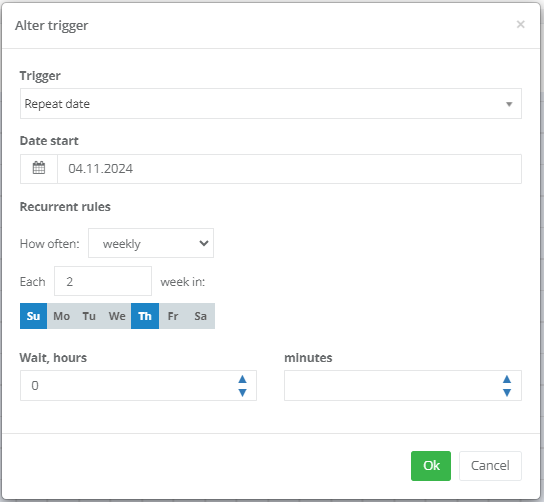This screenshot has width=544, height=502.
Task: Enable the Tu day button
Action: 89,316
